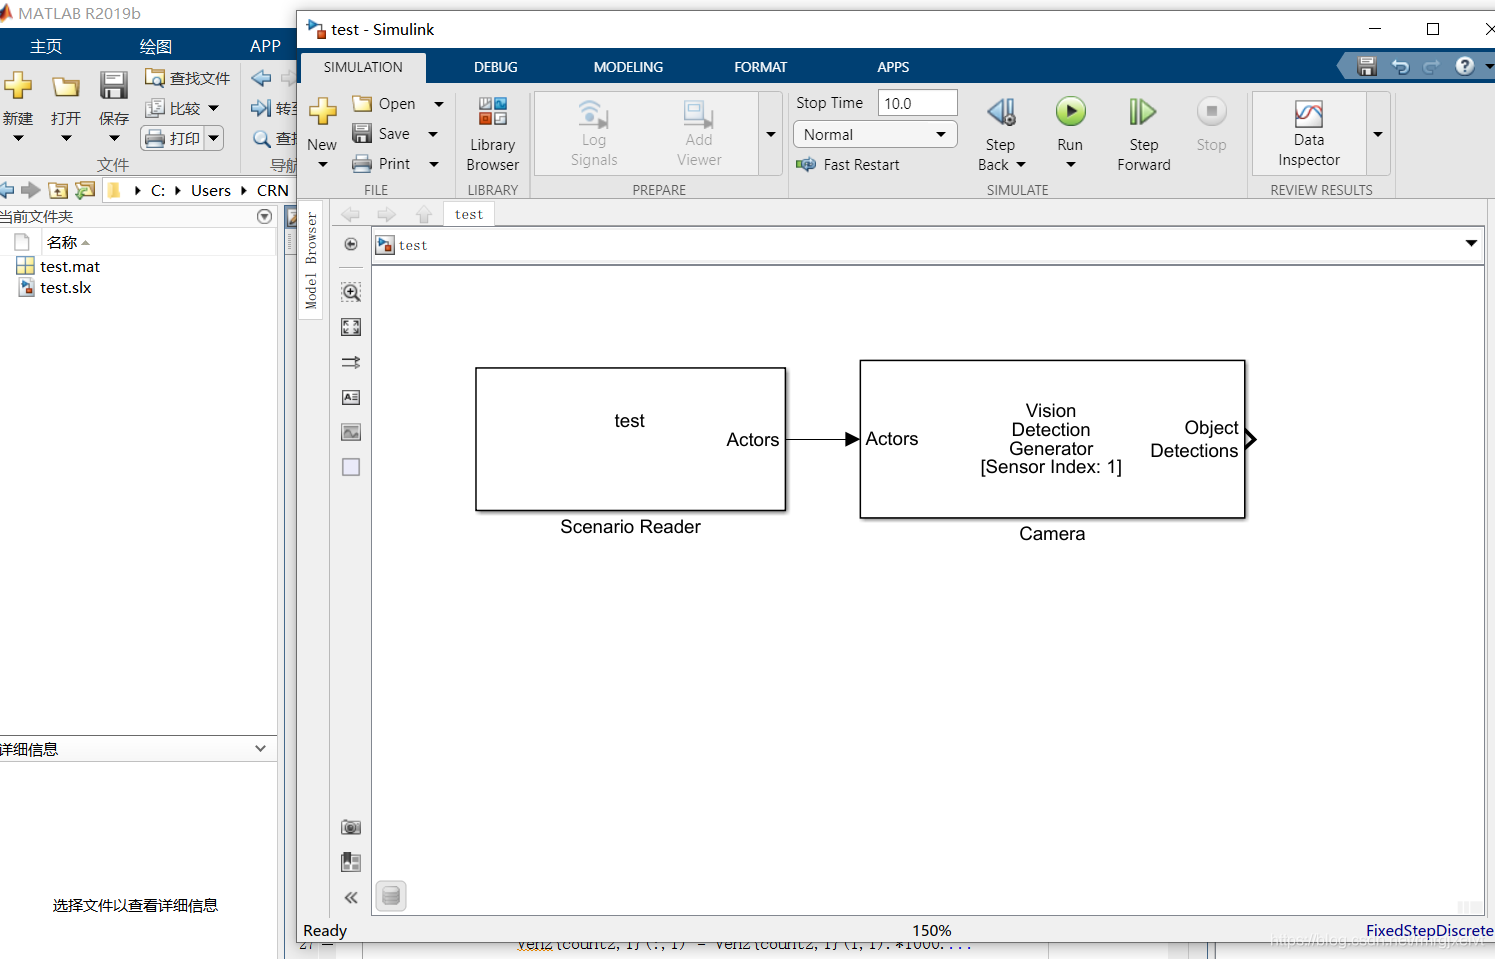This screenshot has height=959, width=1495.
Task: Open MATLAB 主页 tab
Action: pos(46,46)
